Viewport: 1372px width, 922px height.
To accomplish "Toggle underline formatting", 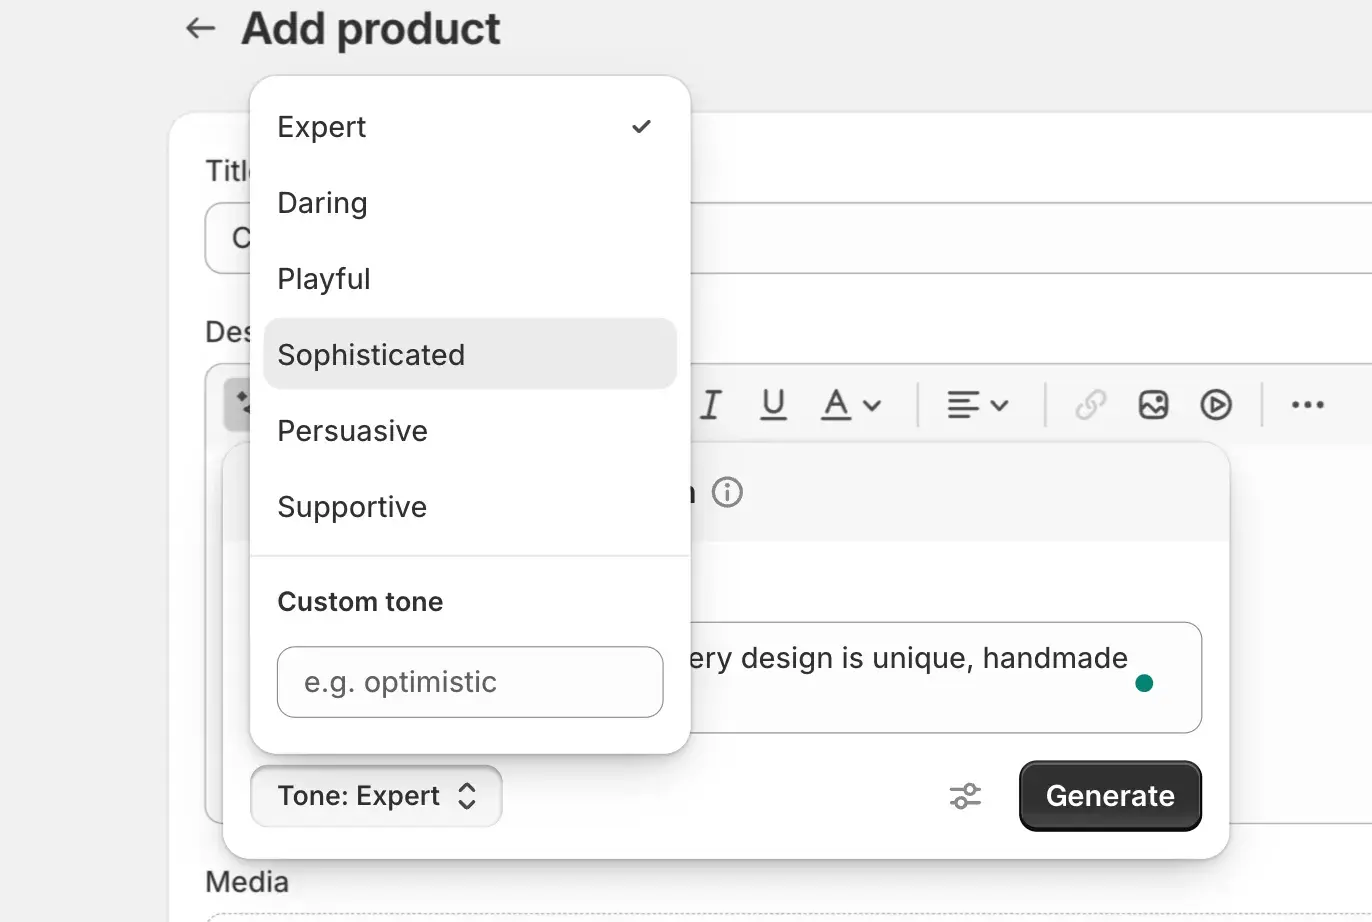I will 773,405.
